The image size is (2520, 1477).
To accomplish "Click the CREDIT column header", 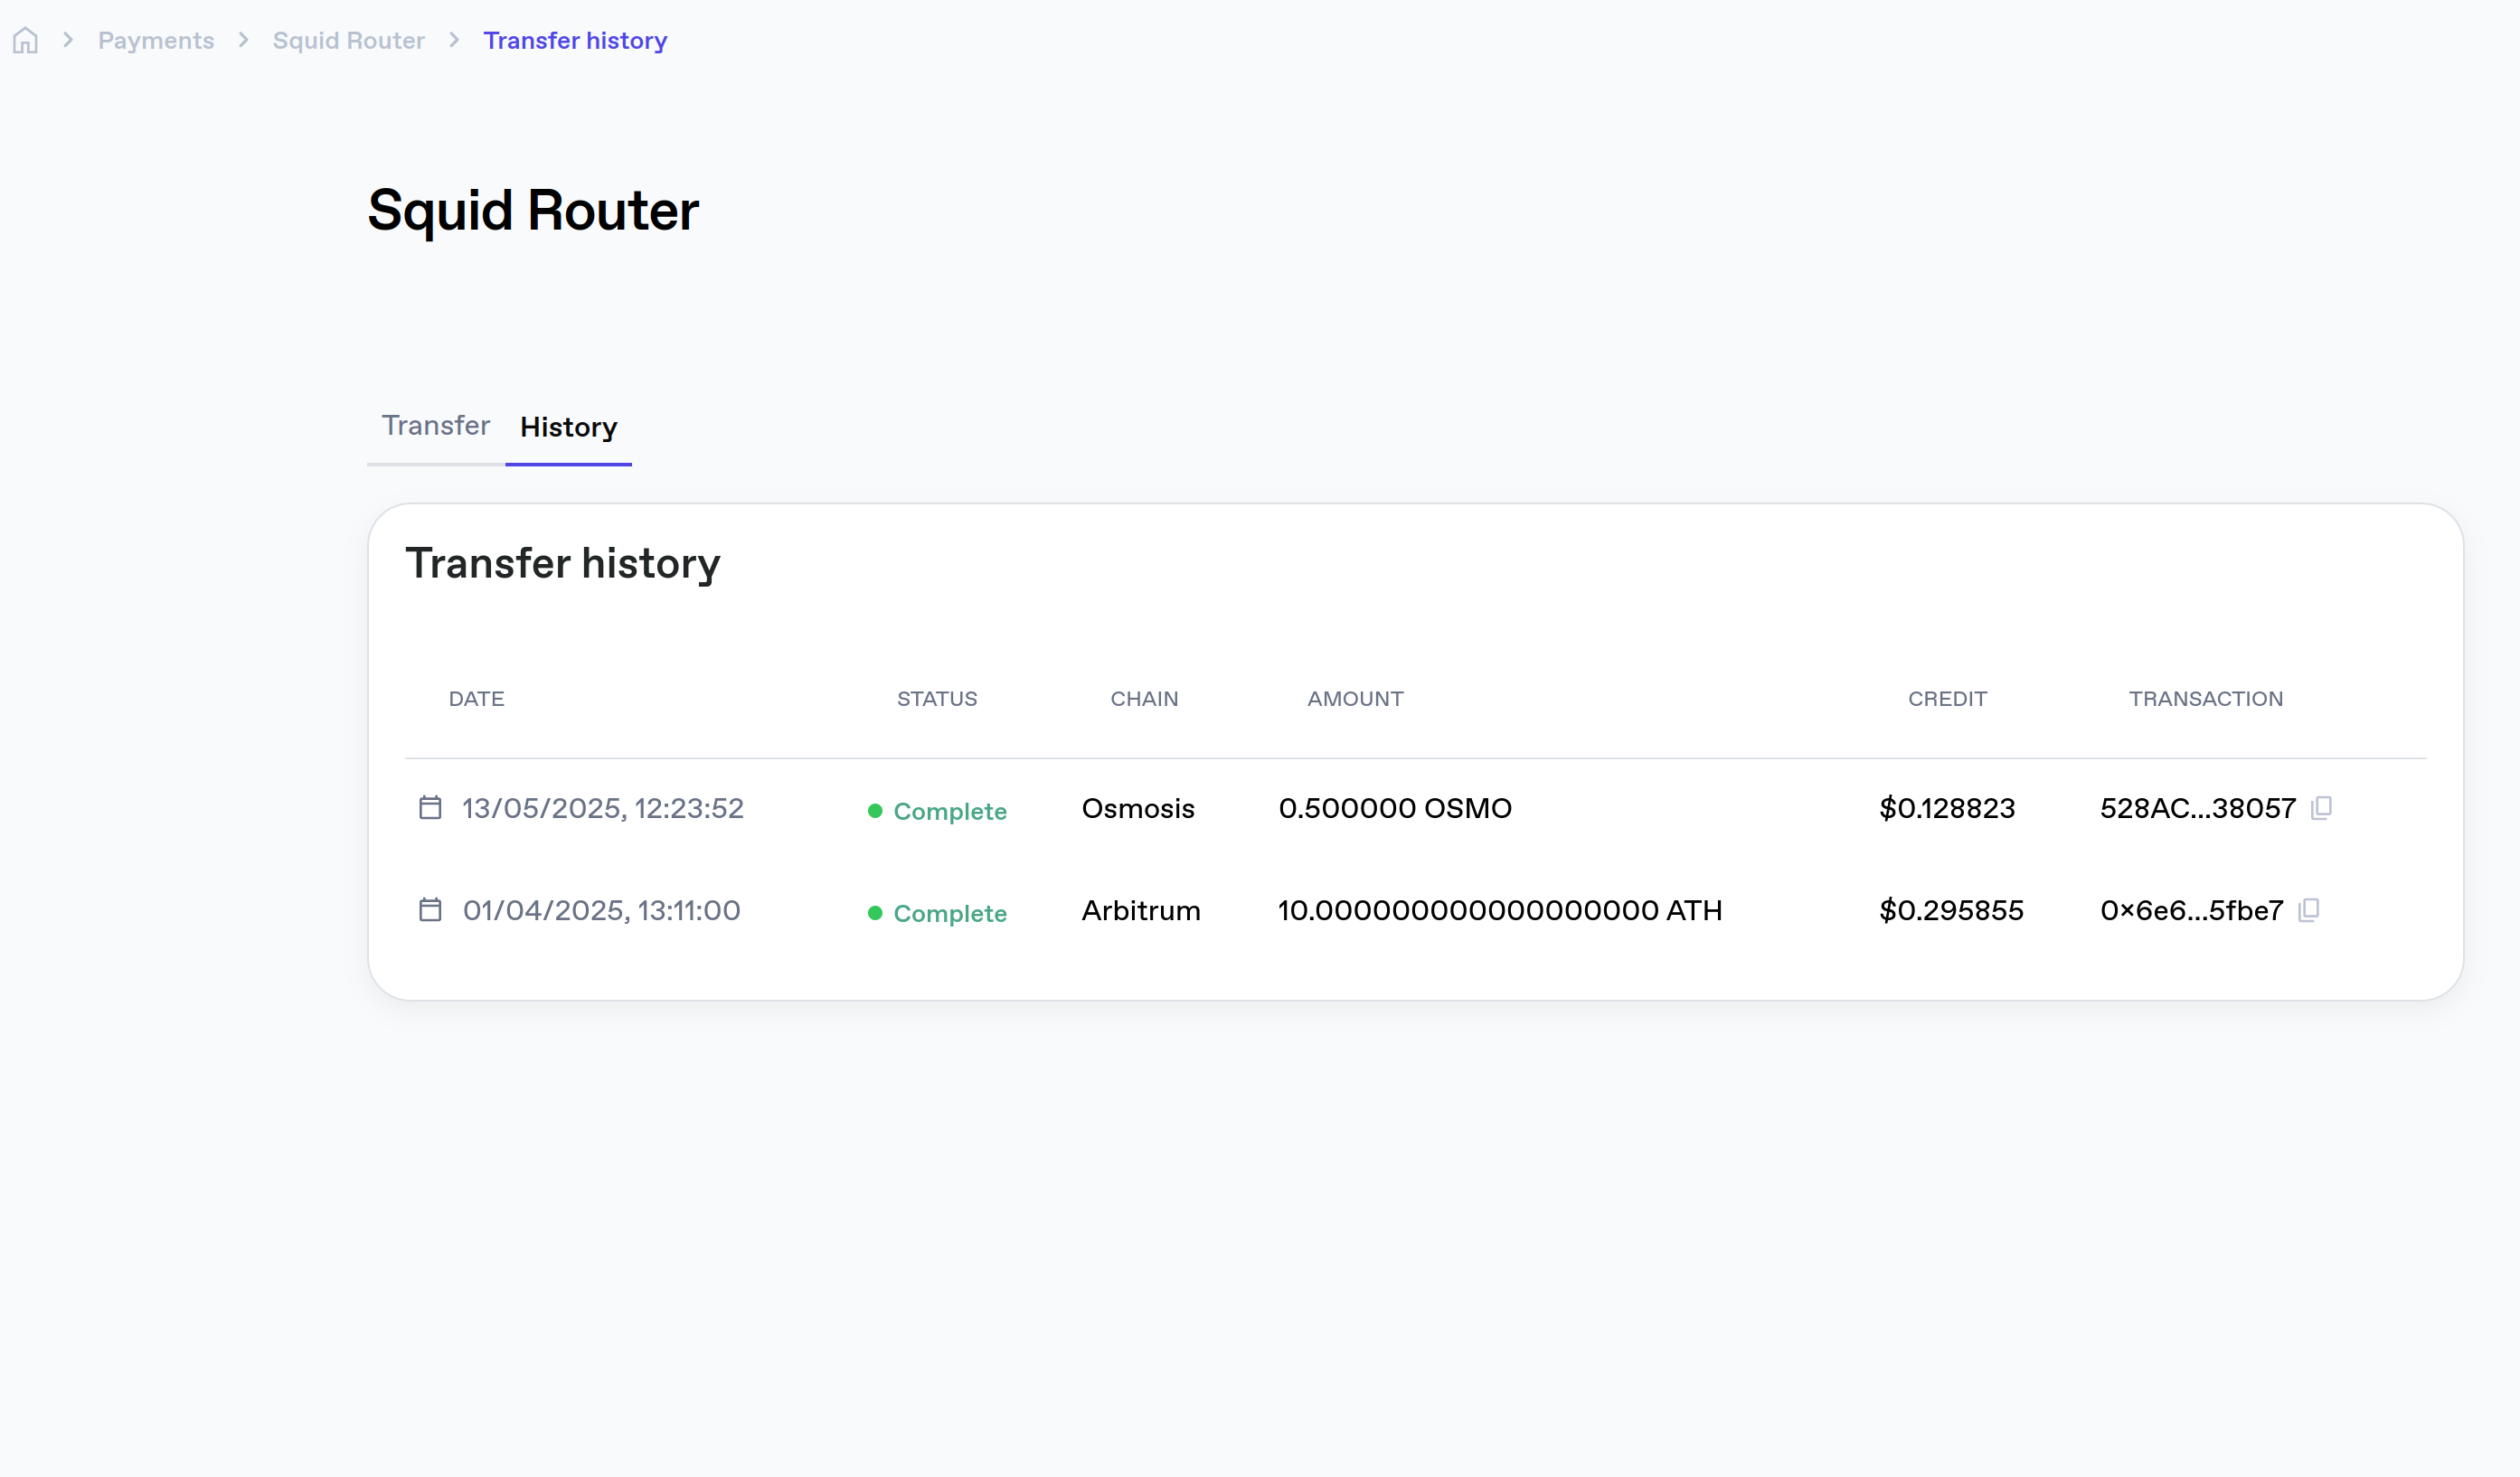I will pyautogui.click(x=1946, y=699).
